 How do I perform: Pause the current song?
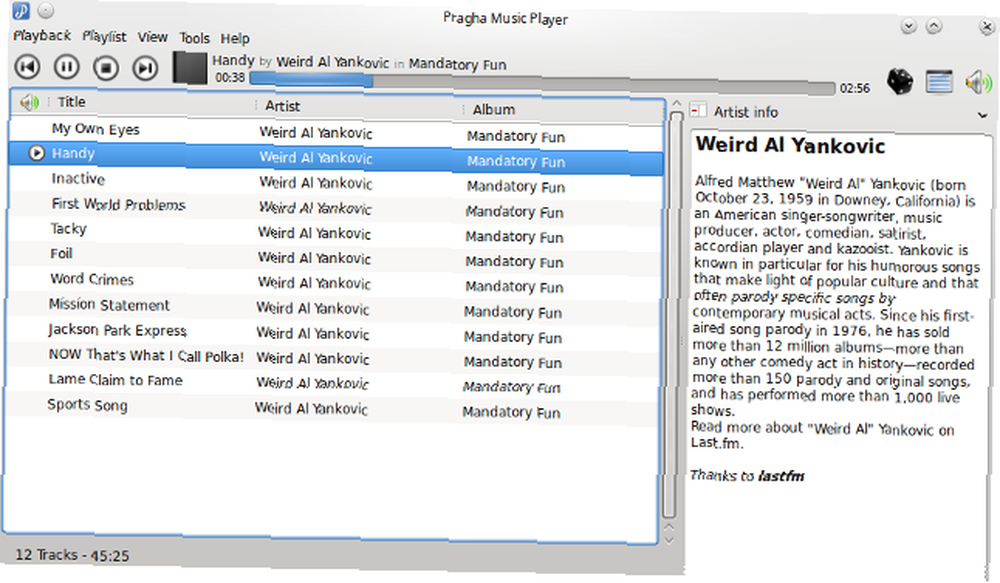[66, 67]
